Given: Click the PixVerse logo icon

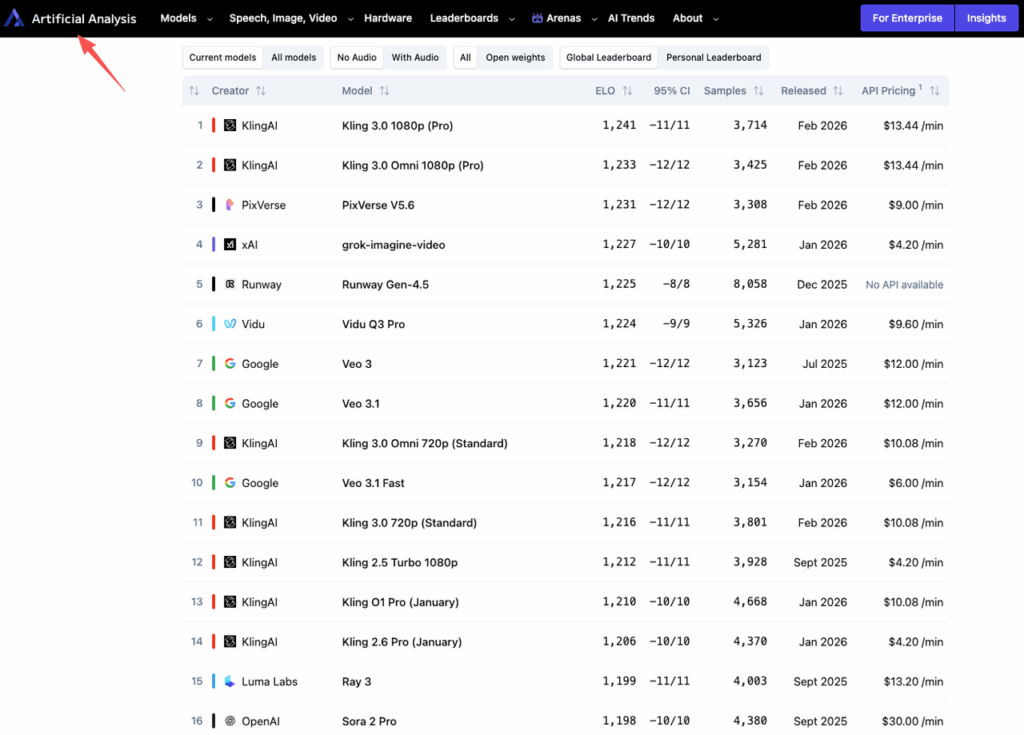Looking at the screenshot, I should pos(230,204).
